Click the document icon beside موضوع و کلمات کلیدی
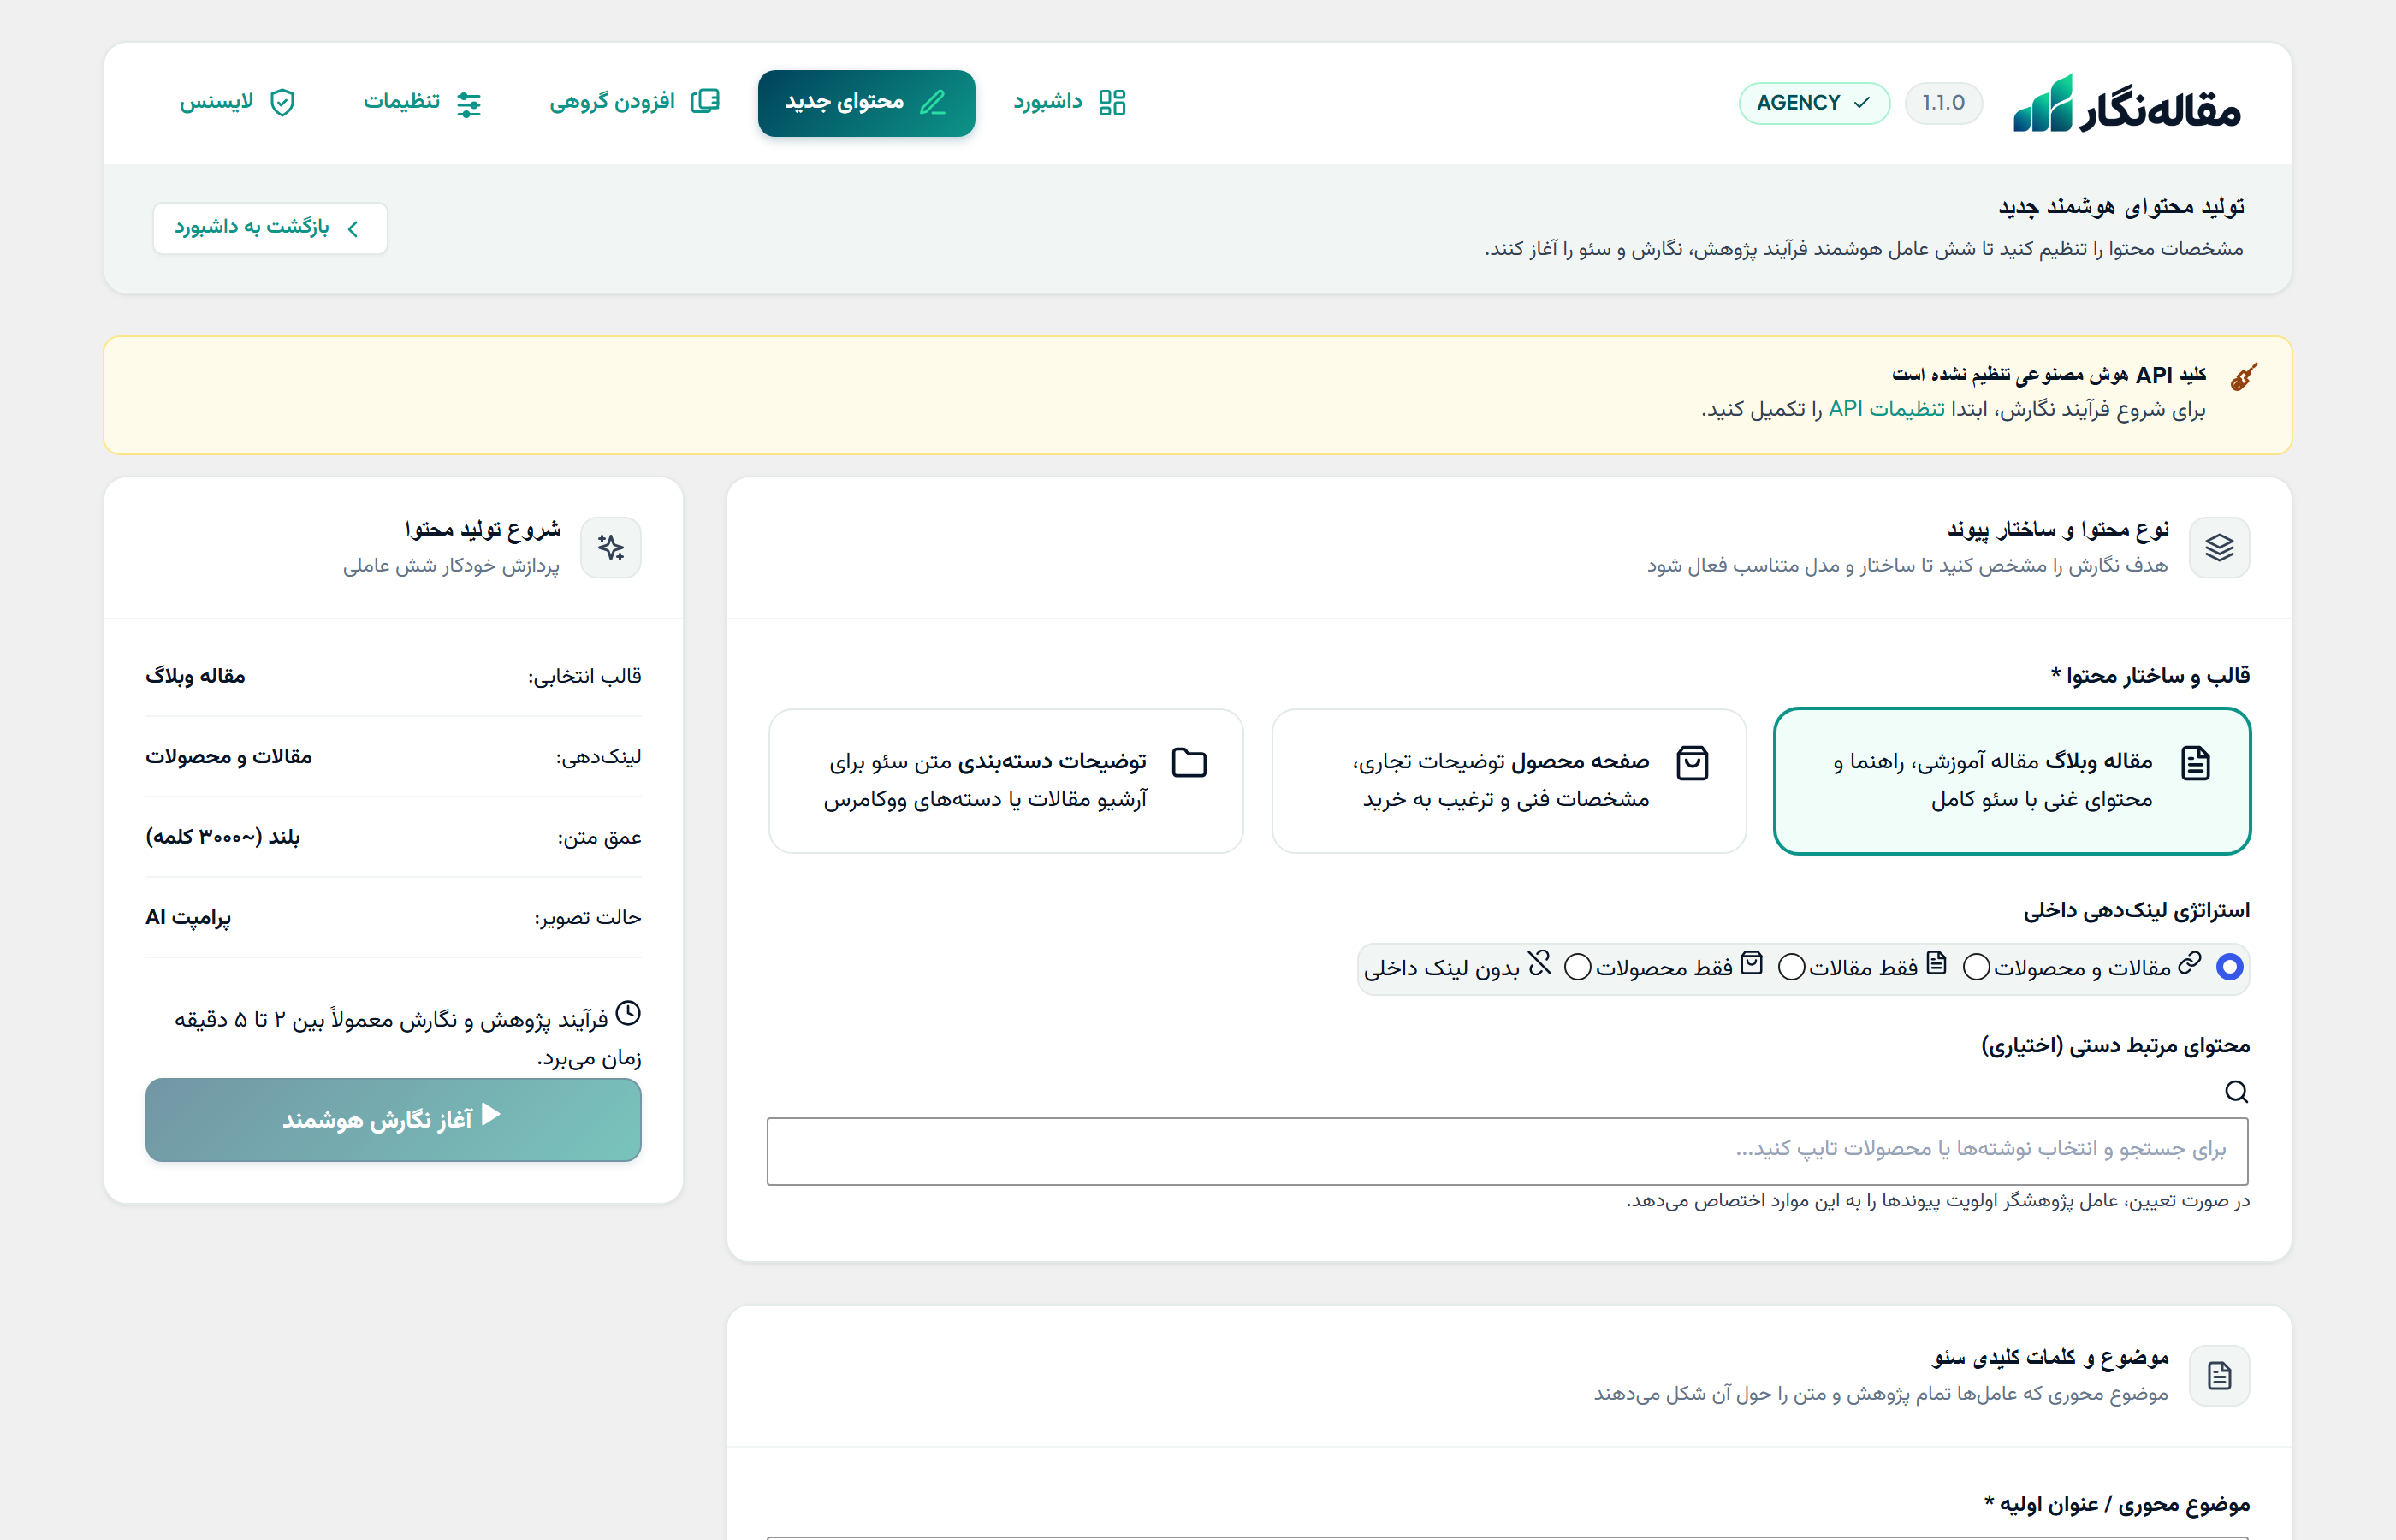The width and height of the screenshot is (2396, 1540). 2219,1375
